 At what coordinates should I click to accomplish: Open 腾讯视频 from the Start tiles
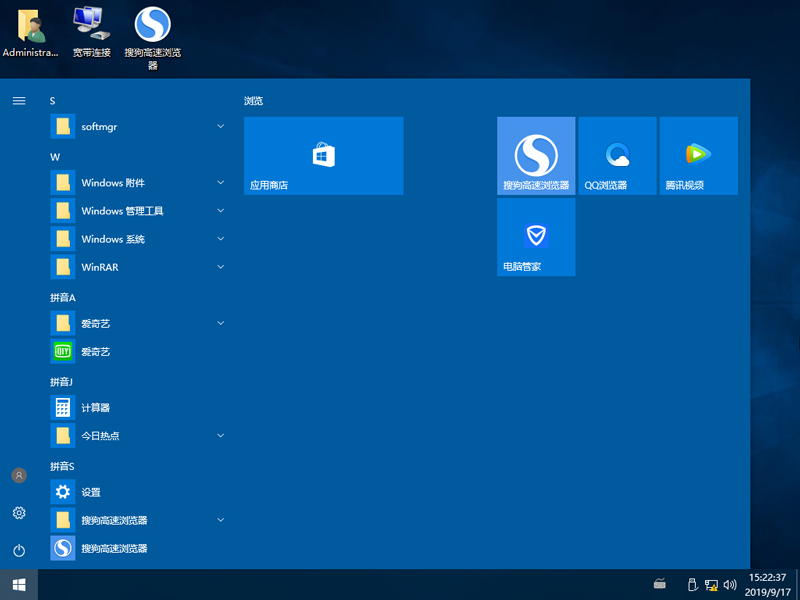697,155
